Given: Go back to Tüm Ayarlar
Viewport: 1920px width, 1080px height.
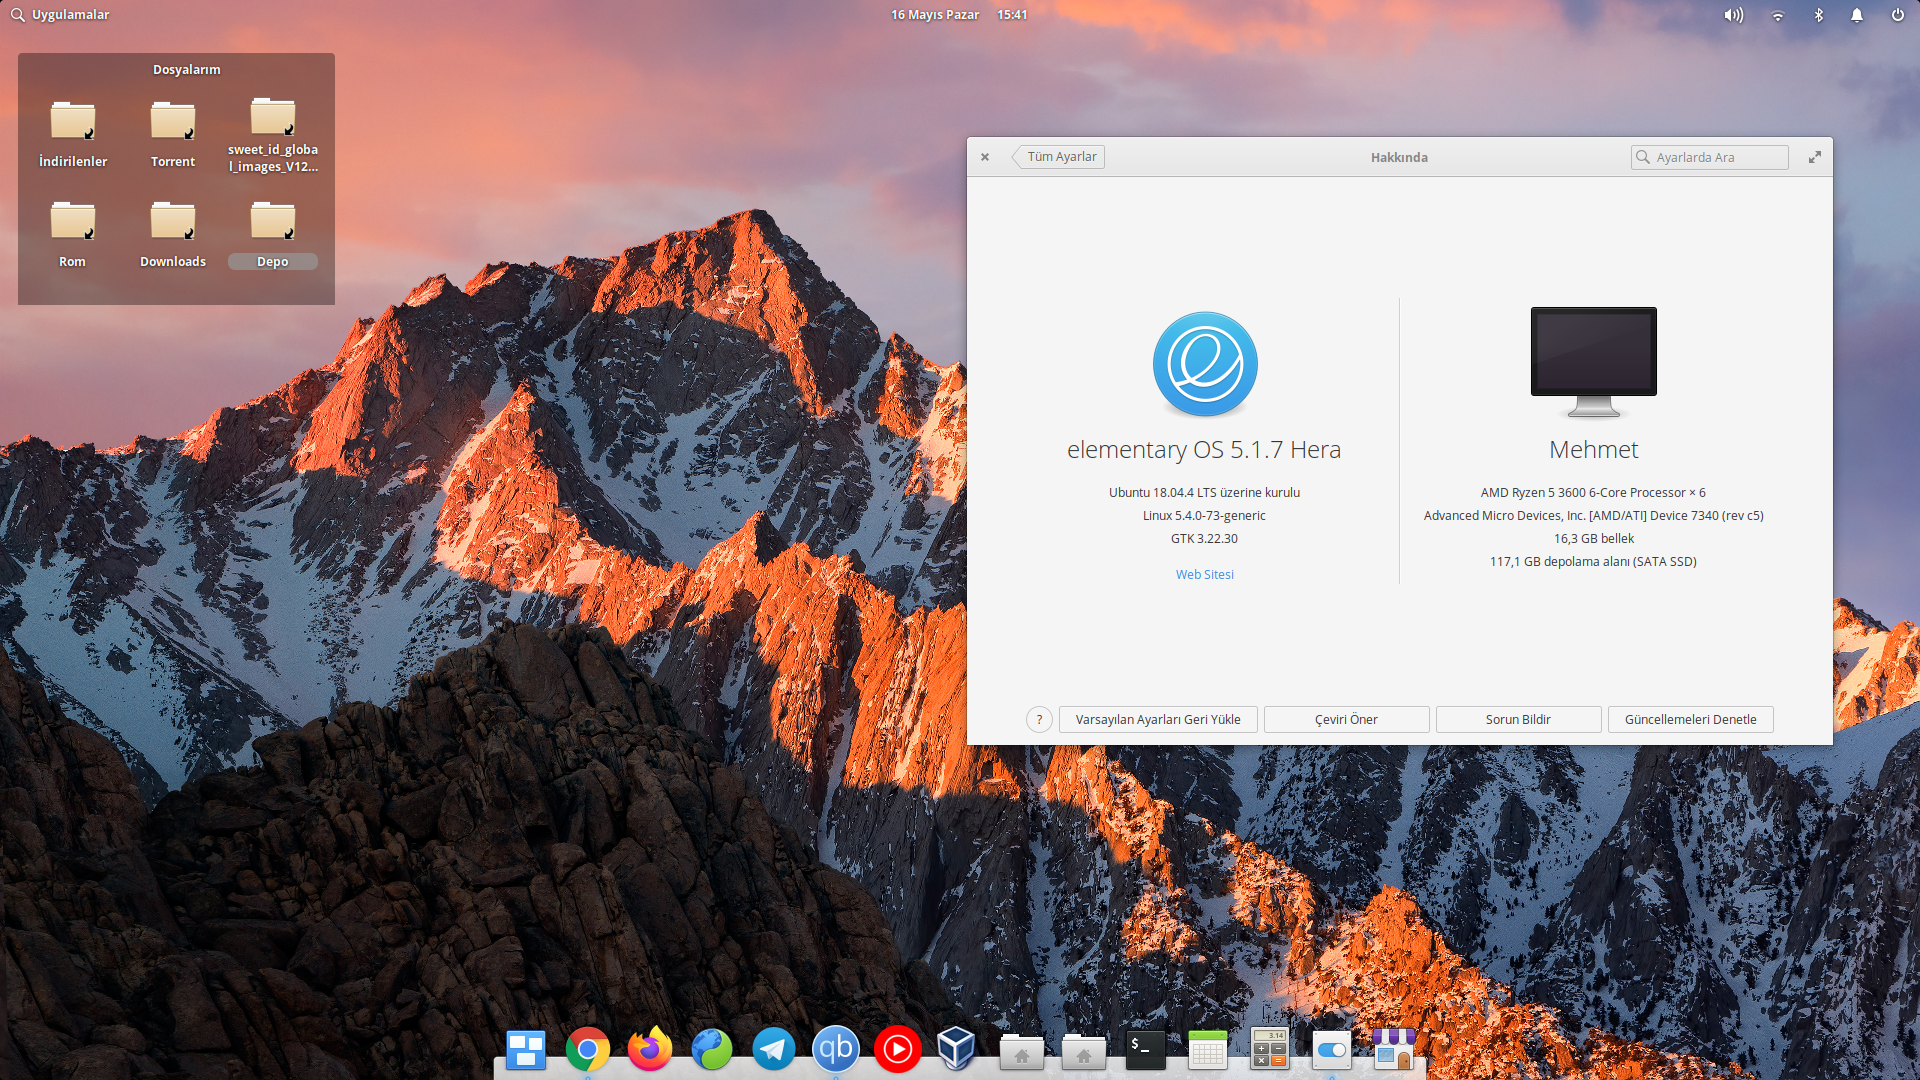Looking at the screenshot, I should [x=1058, y=157].
